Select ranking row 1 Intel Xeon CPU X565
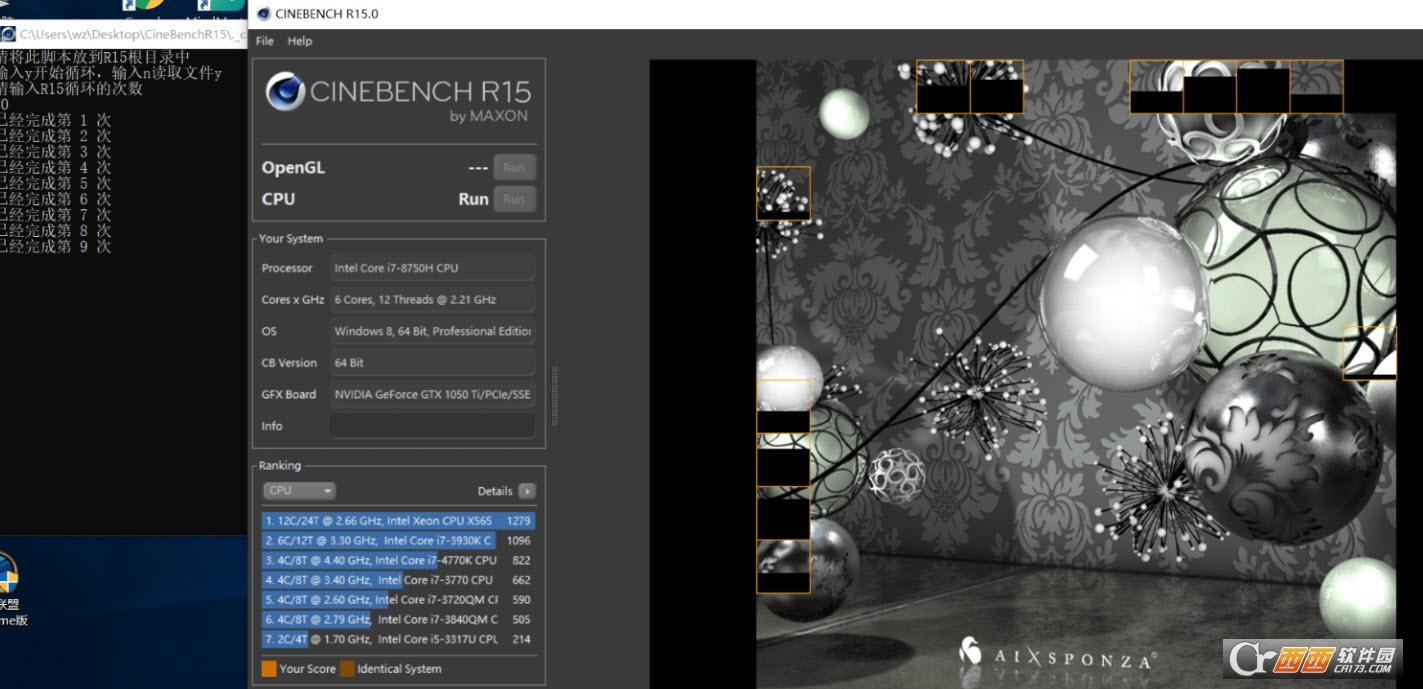1423x689 pixels. click(x=398, y=521)
